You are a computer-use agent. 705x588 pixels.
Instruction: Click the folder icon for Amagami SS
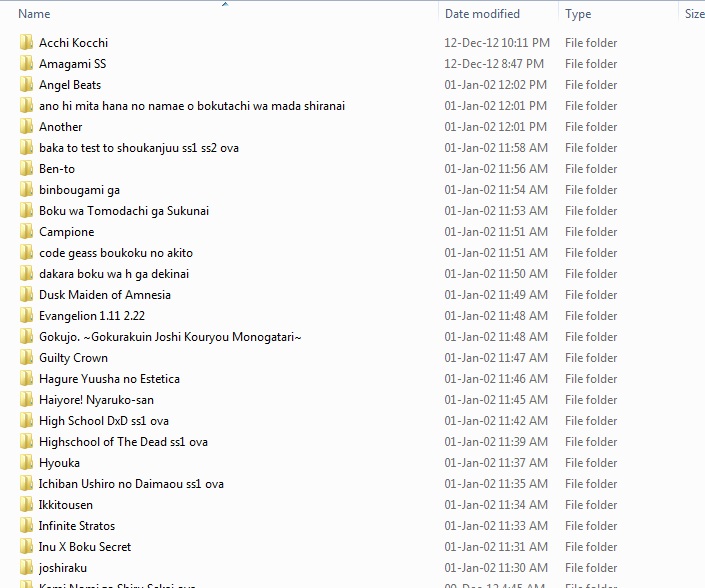[27, 64]
